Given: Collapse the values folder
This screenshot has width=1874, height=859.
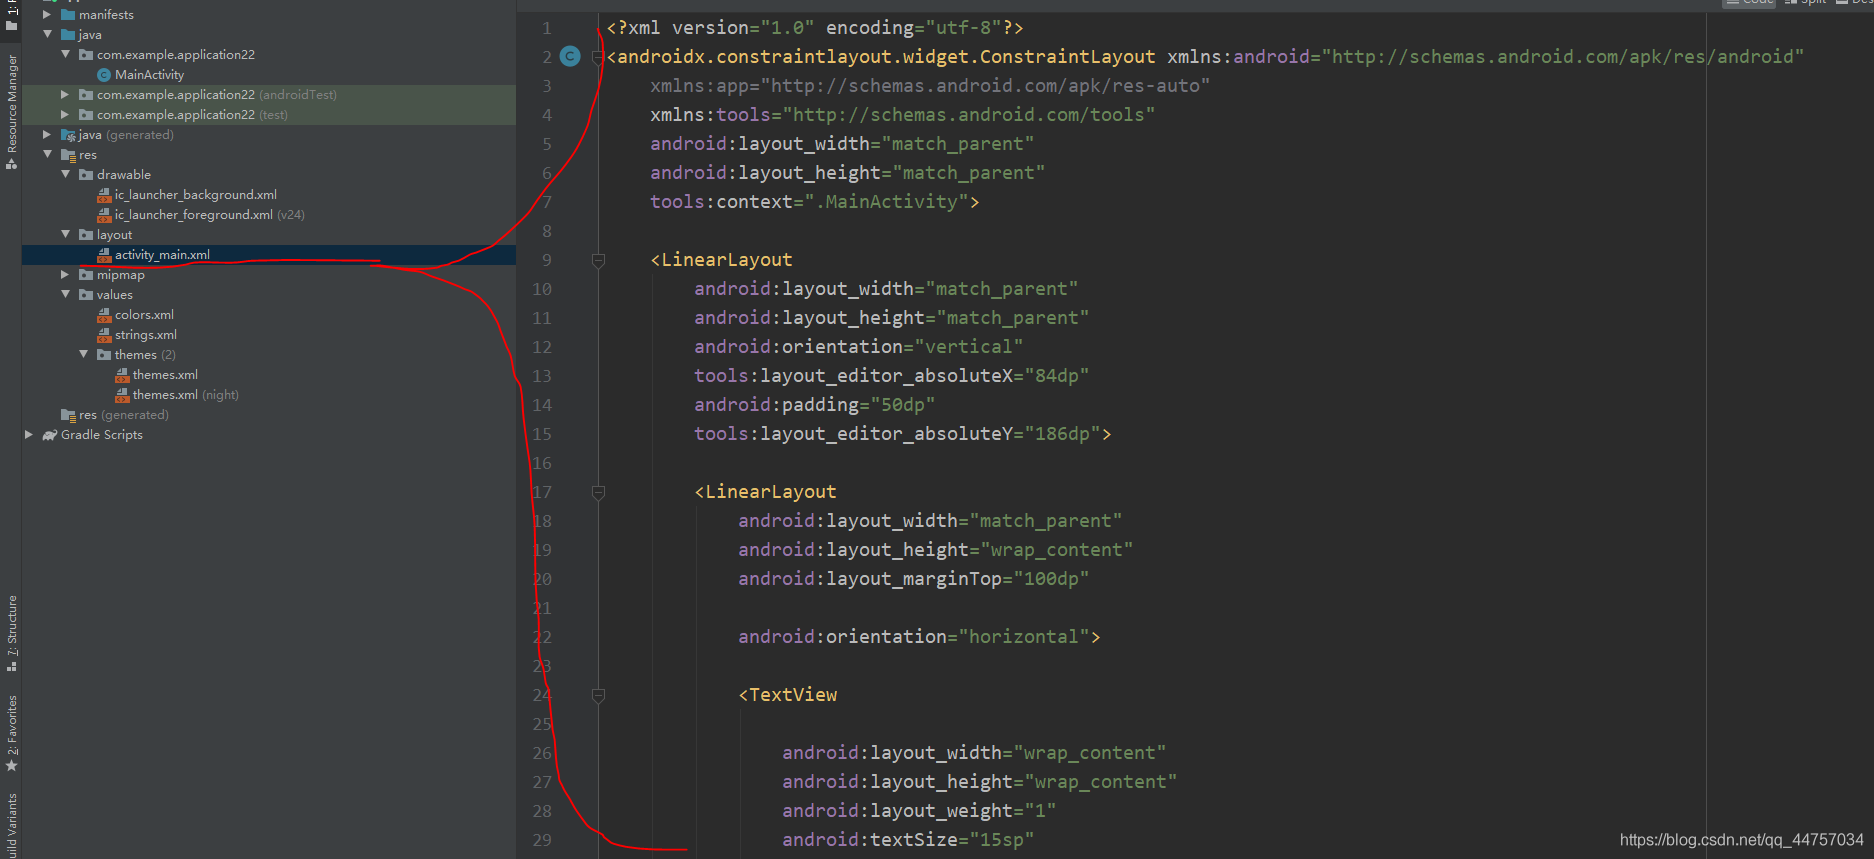Looking at the screenshot, I should click(x=65, y=294).
